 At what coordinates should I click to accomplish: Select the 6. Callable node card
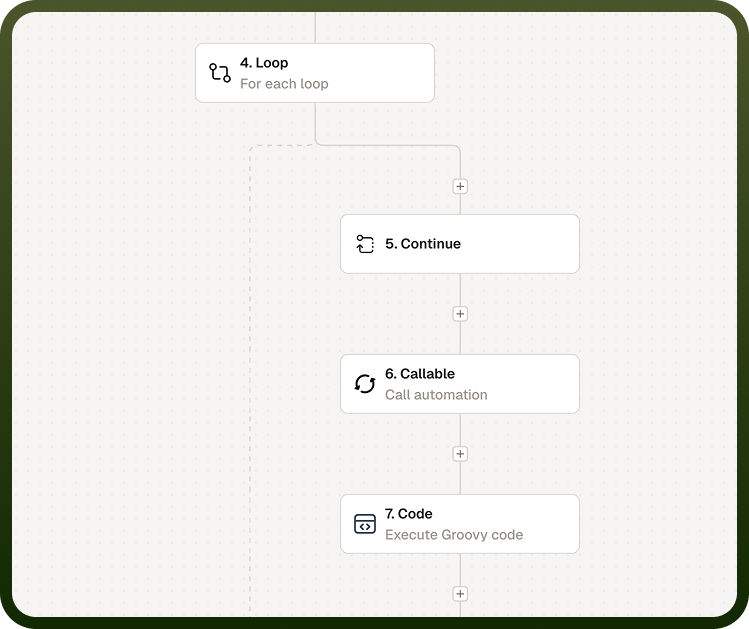click(460, 384)
